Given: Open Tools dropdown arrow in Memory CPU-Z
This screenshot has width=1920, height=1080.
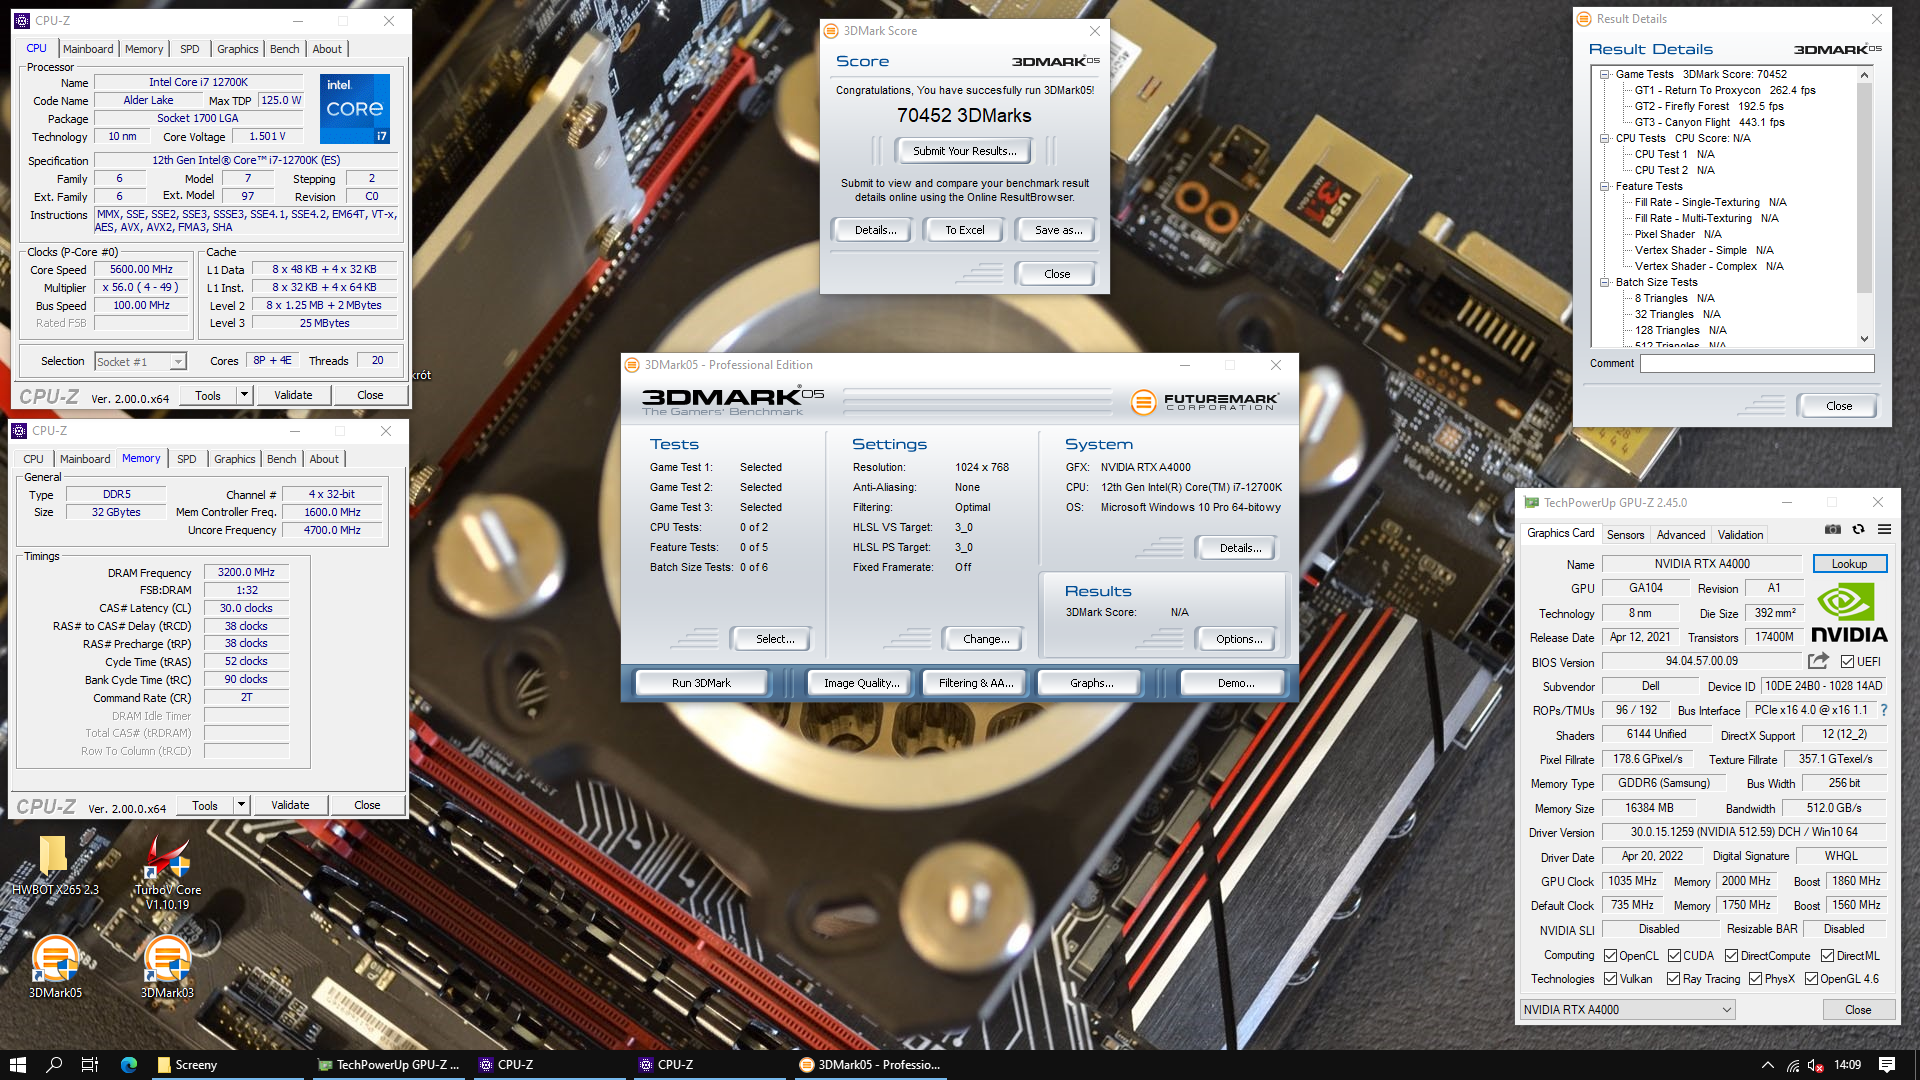Looking at the screenshot, I should pos(240,805).
